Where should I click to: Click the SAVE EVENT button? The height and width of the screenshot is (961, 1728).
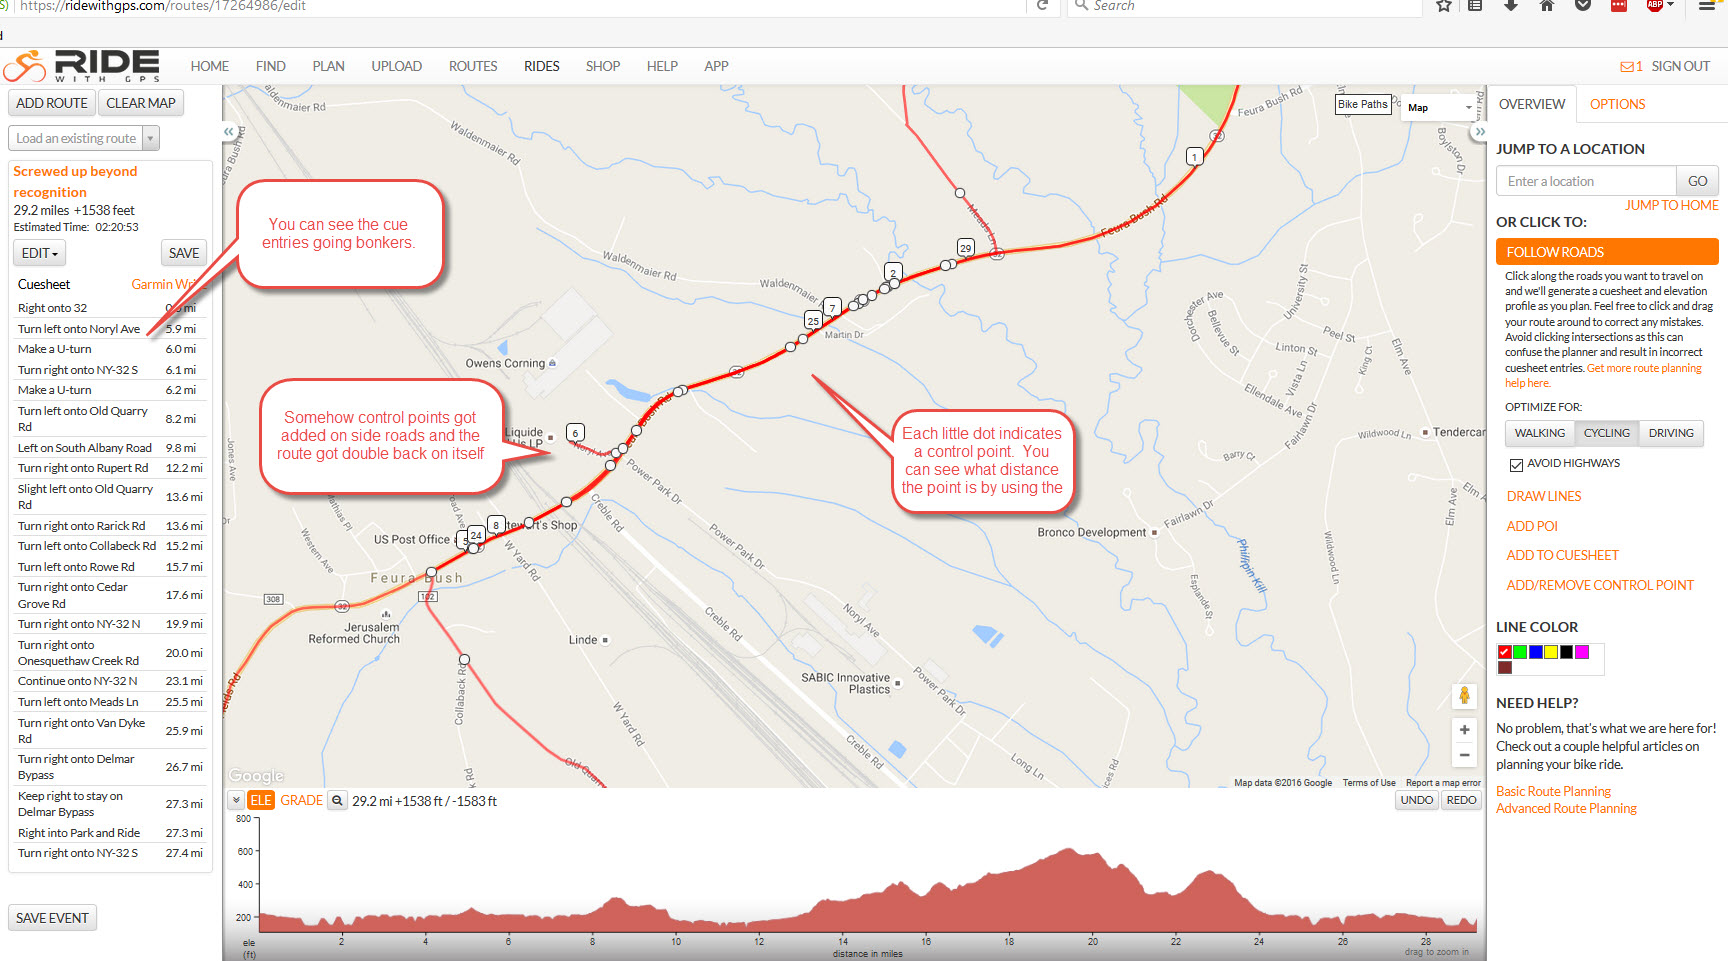[x=52, y=918]
